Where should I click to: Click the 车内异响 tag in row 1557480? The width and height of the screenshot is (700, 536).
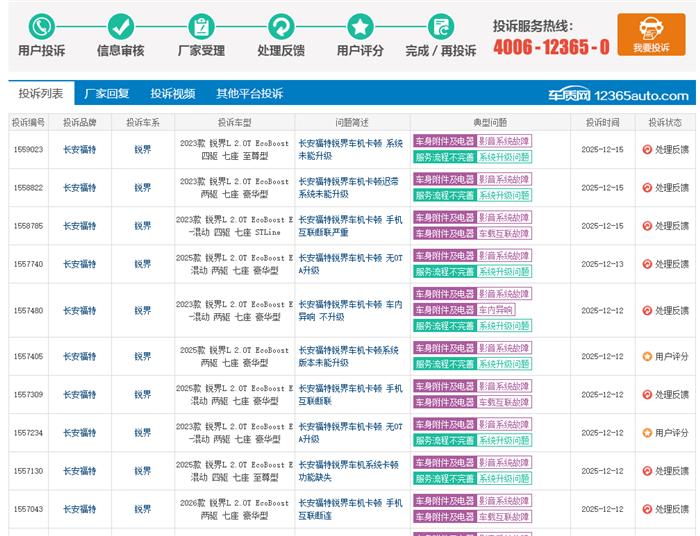tap(497, 311)
